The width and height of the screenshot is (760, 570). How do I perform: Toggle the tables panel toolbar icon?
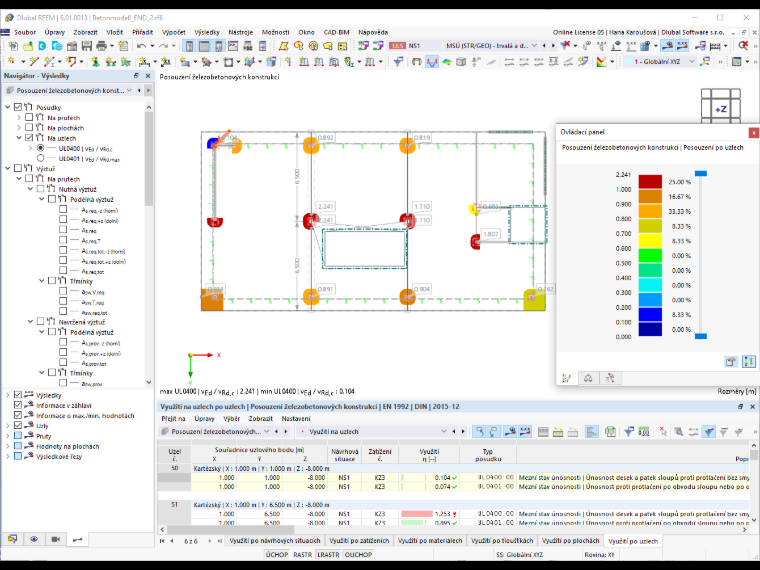(x=204, y=46)
